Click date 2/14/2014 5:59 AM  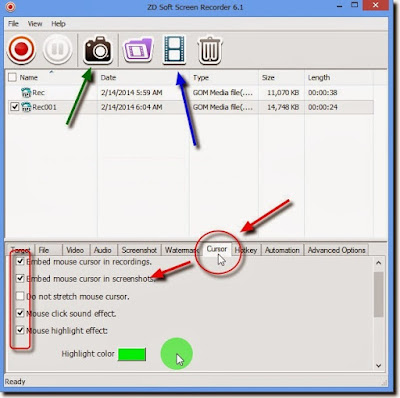point(132,92)
